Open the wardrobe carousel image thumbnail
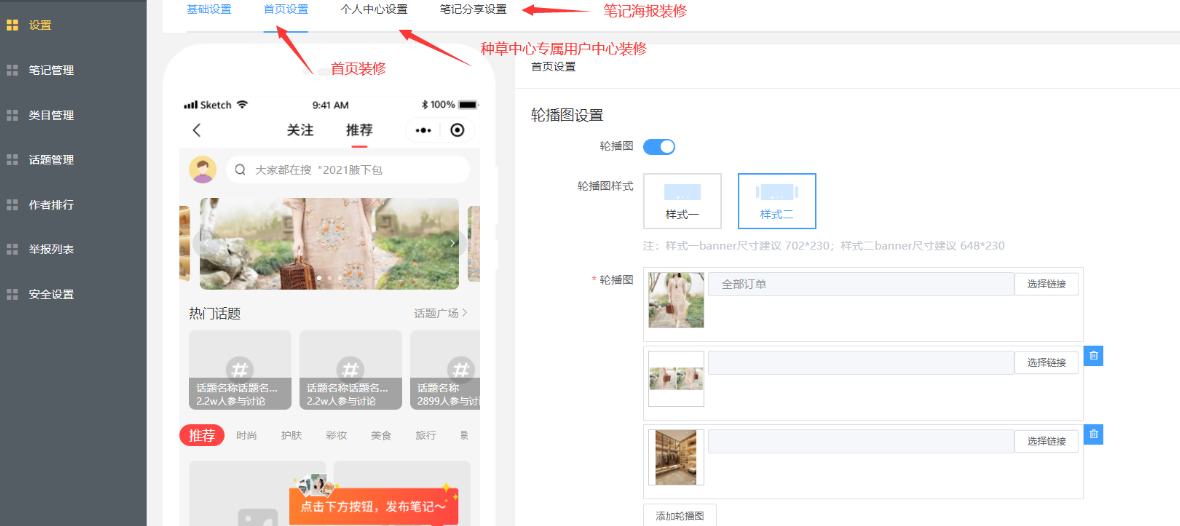Image resolution: width=1180 pixels, height=526 pixels. pyautogui.click(x=676, y=457)
